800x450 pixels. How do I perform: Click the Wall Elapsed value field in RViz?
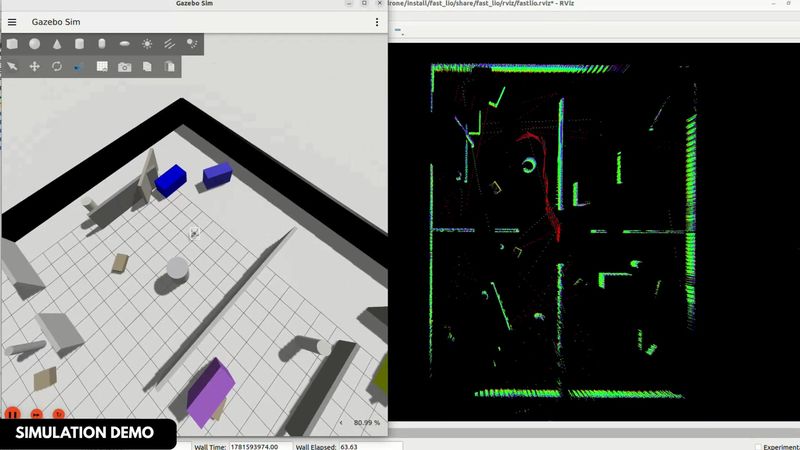[x=370, y=446]
